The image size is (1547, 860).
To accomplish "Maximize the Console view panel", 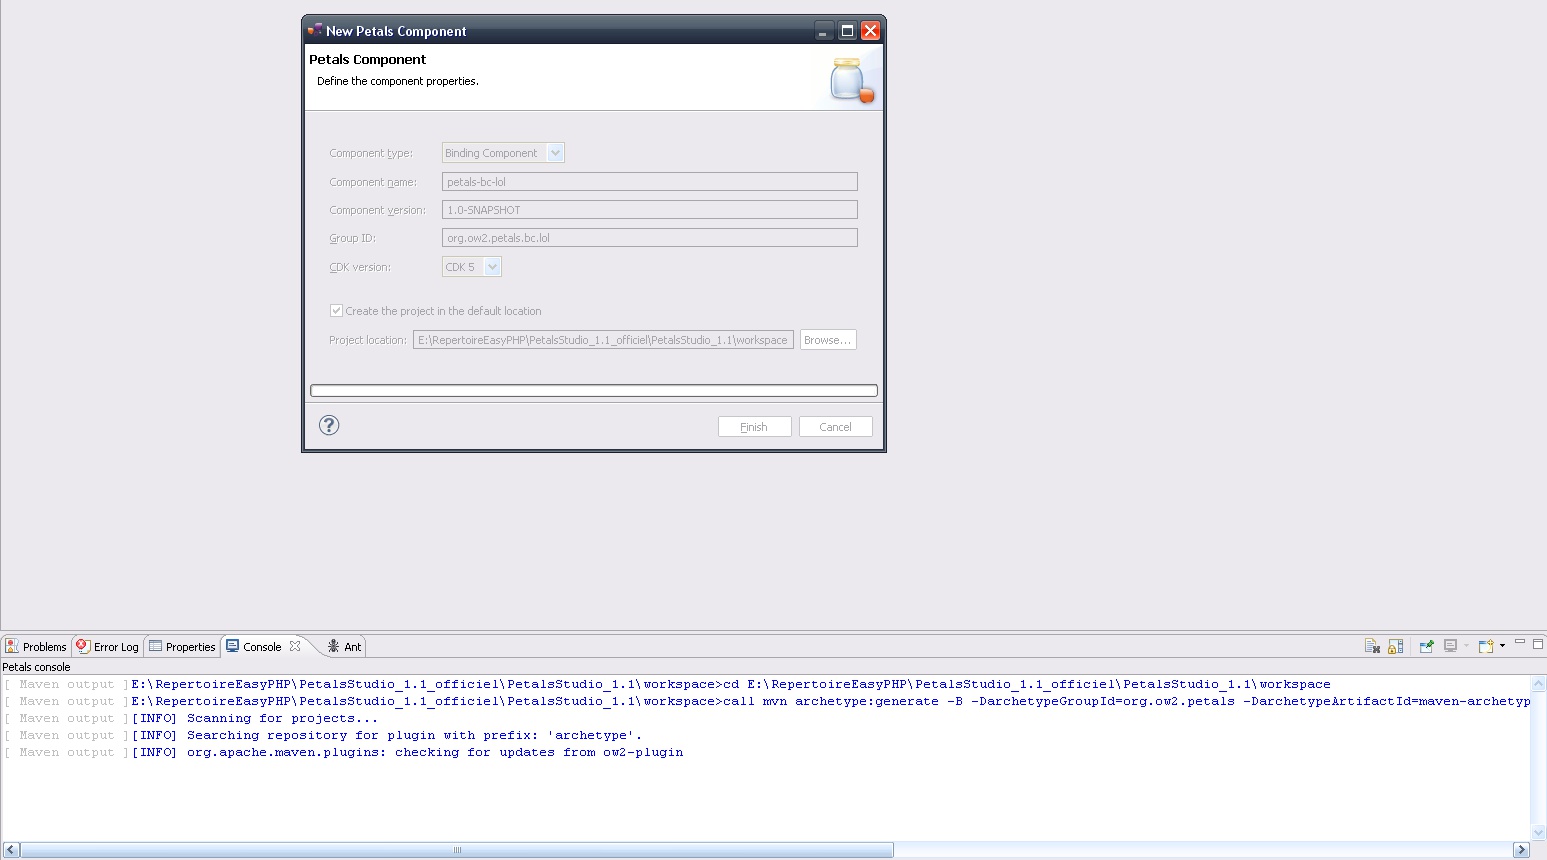I will coord(1538,643).
